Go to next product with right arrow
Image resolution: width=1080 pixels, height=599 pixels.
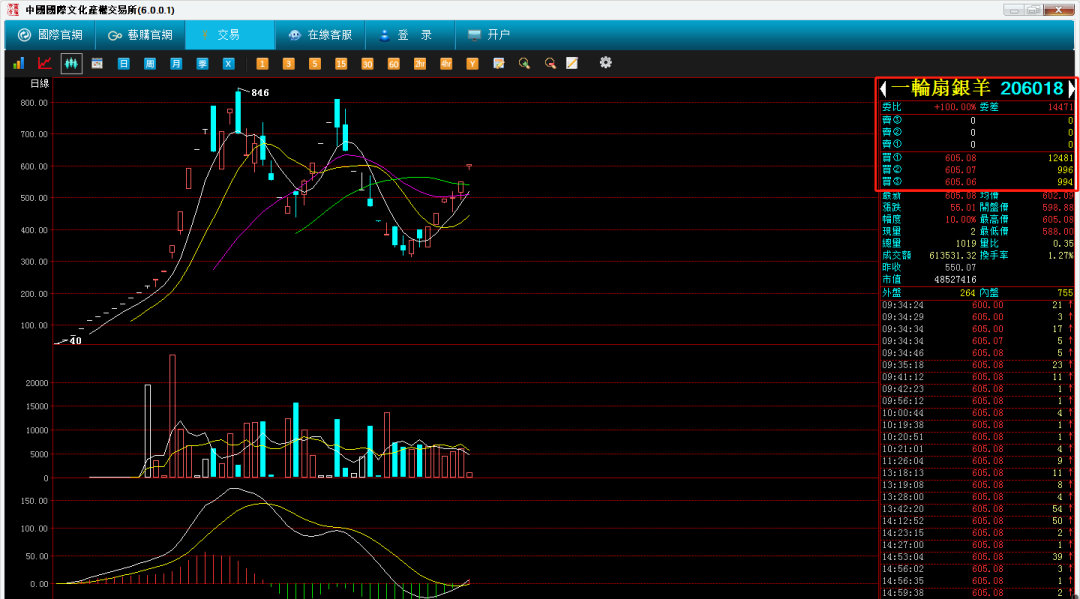click(x=1071, y=88)
